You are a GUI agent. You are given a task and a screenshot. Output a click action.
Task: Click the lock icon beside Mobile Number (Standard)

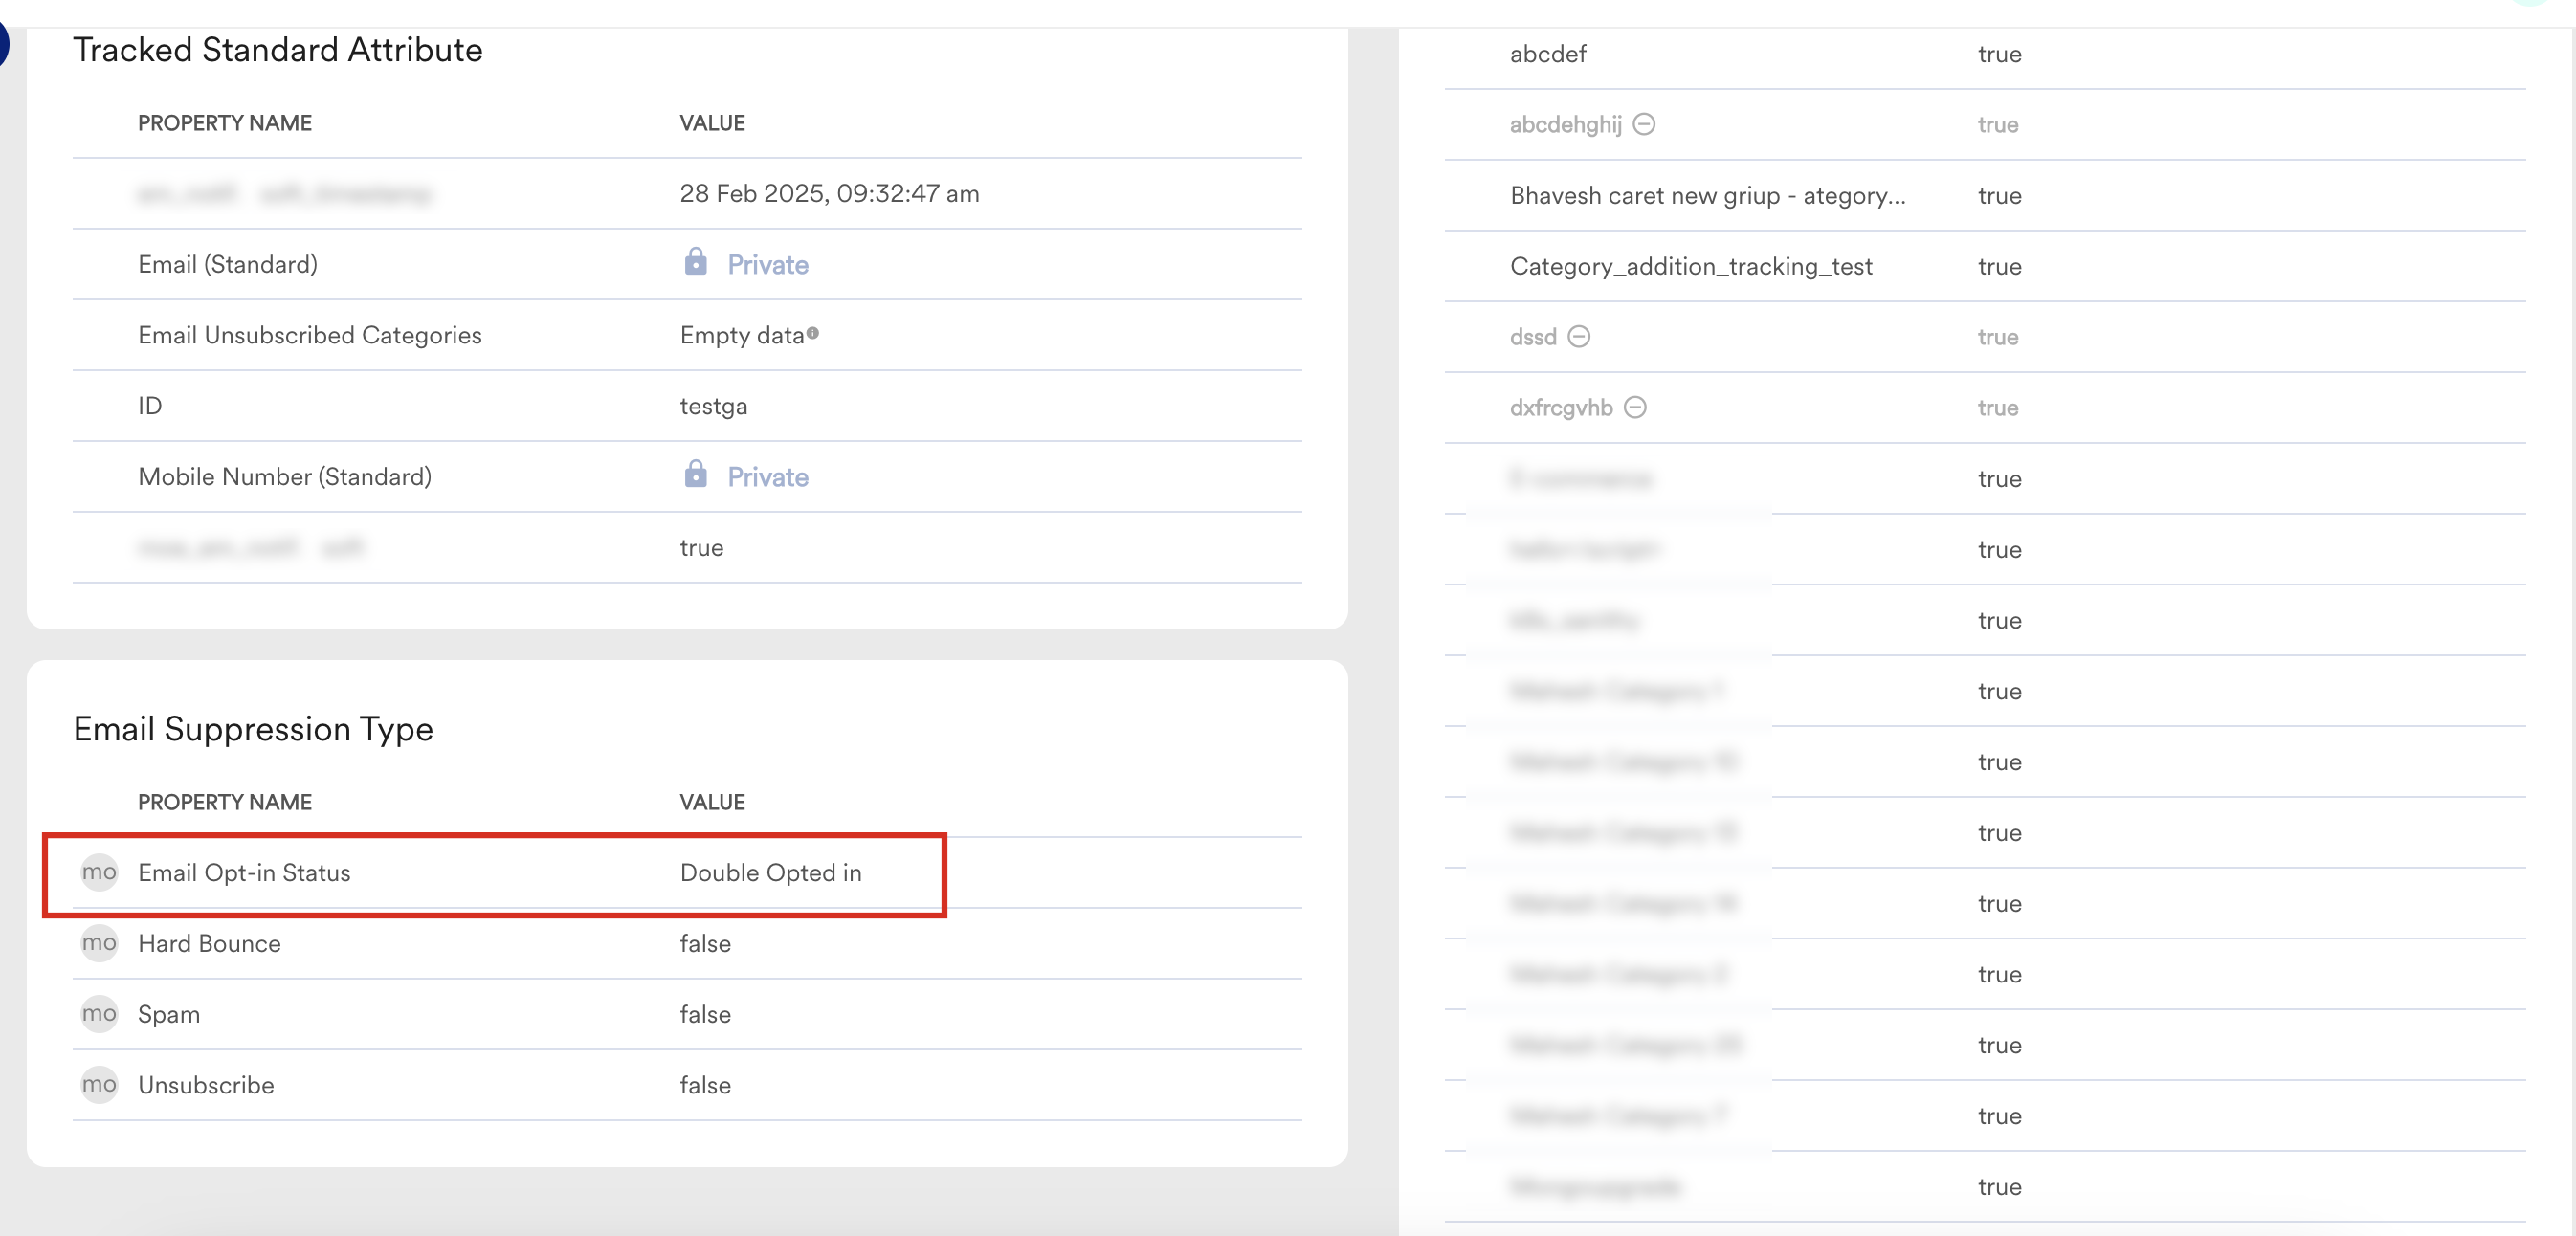click(695, 474)
